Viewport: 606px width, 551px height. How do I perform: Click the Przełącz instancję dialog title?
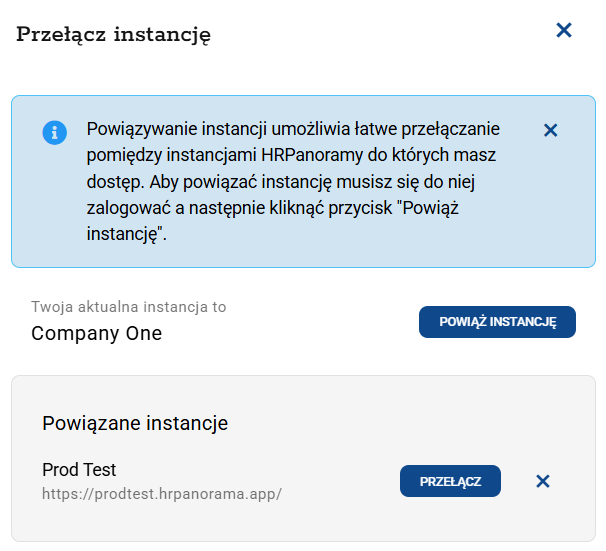click(114, 35)
